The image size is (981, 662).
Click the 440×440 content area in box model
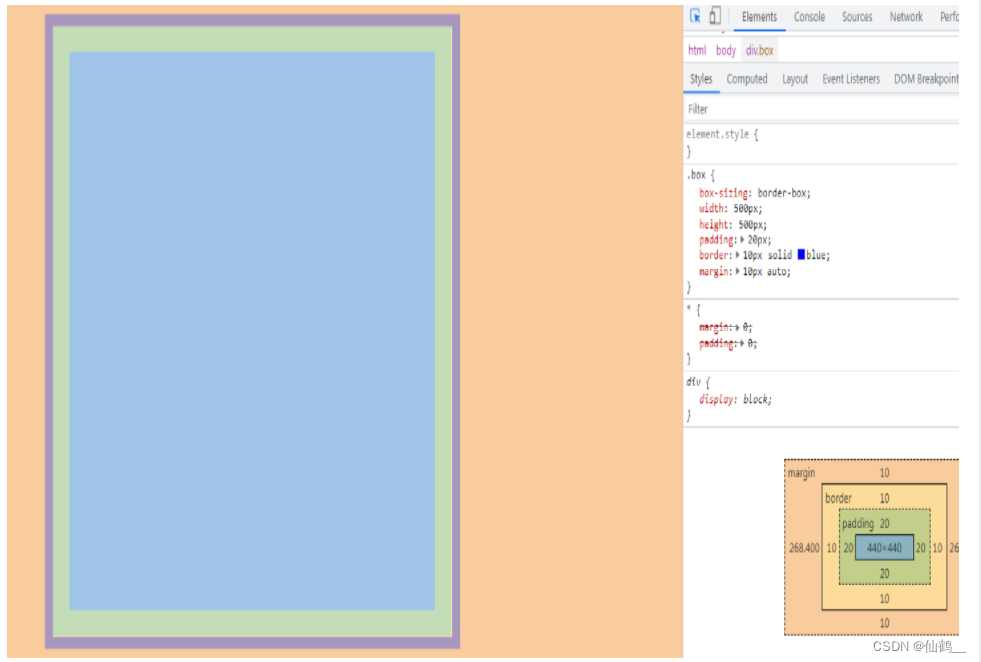(884, 548)
